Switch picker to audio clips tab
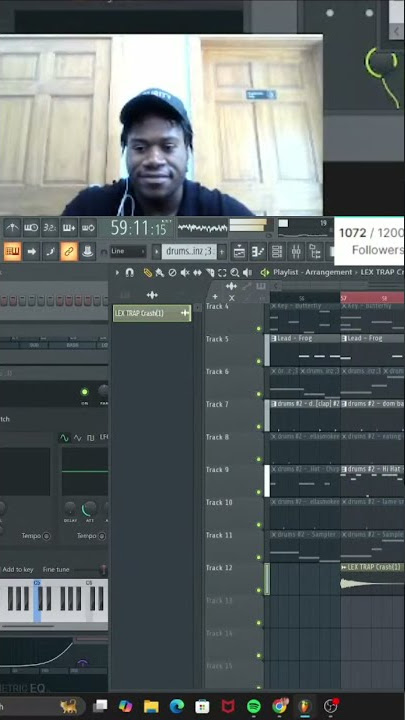The image size is (405, 720). click(152, 295)
